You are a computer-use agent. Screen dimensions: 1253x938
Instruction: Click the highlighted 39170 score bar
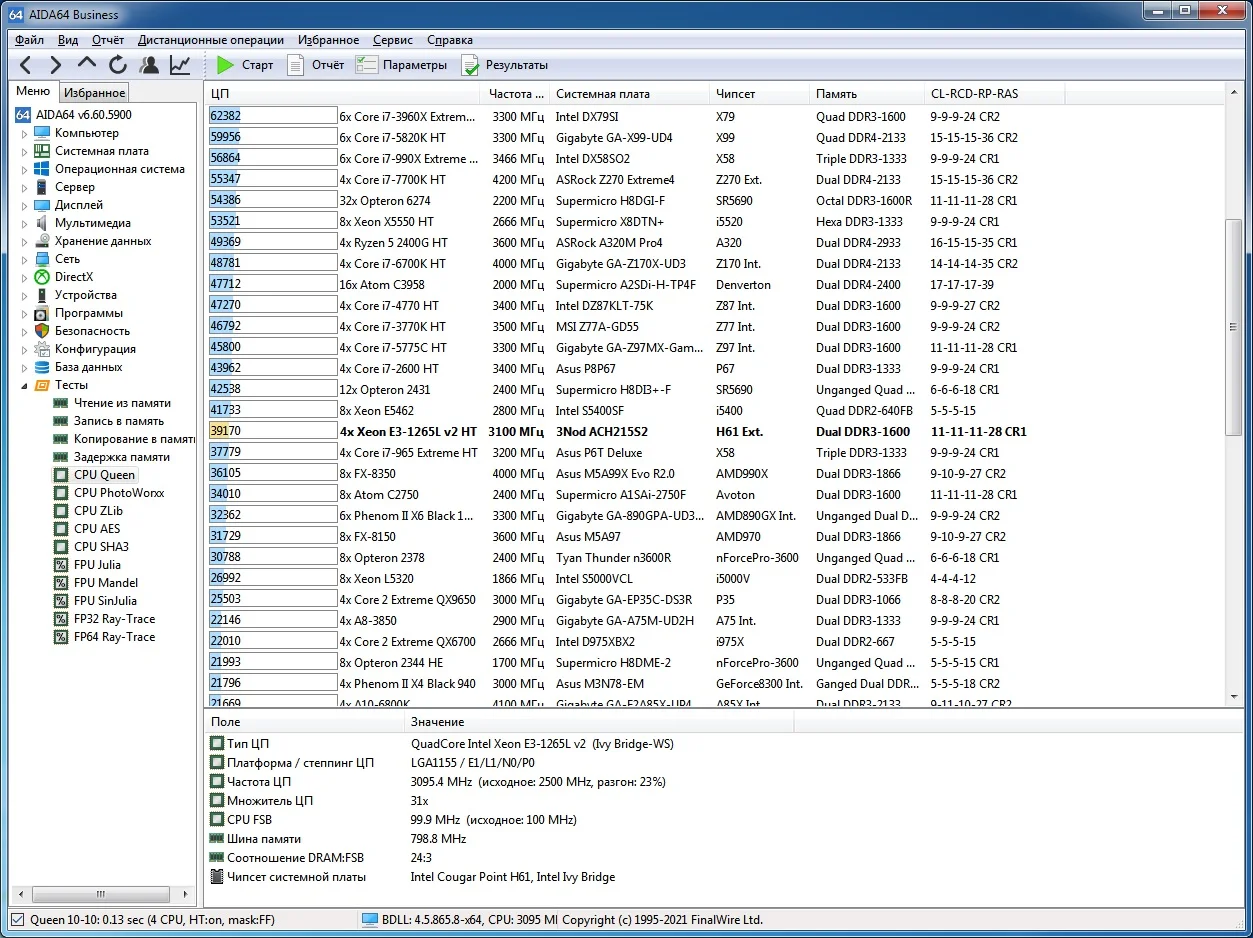tap(273, 432)
